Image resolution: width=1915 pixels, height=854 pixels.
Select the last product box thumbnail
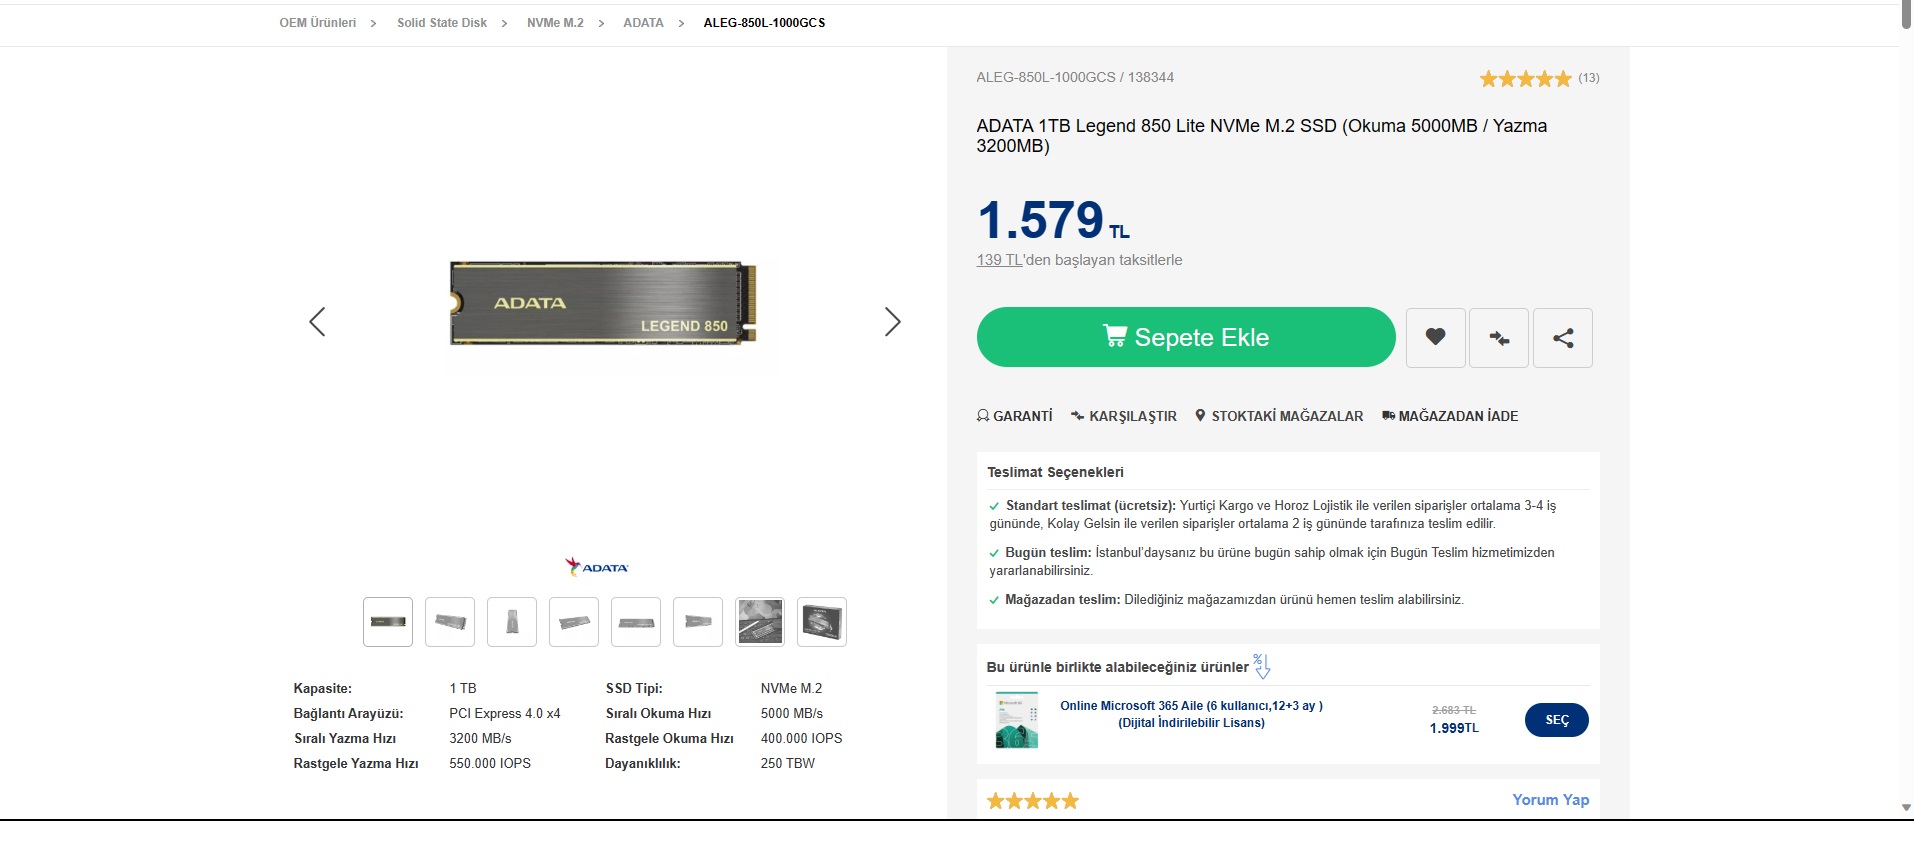tap(822, 622)
